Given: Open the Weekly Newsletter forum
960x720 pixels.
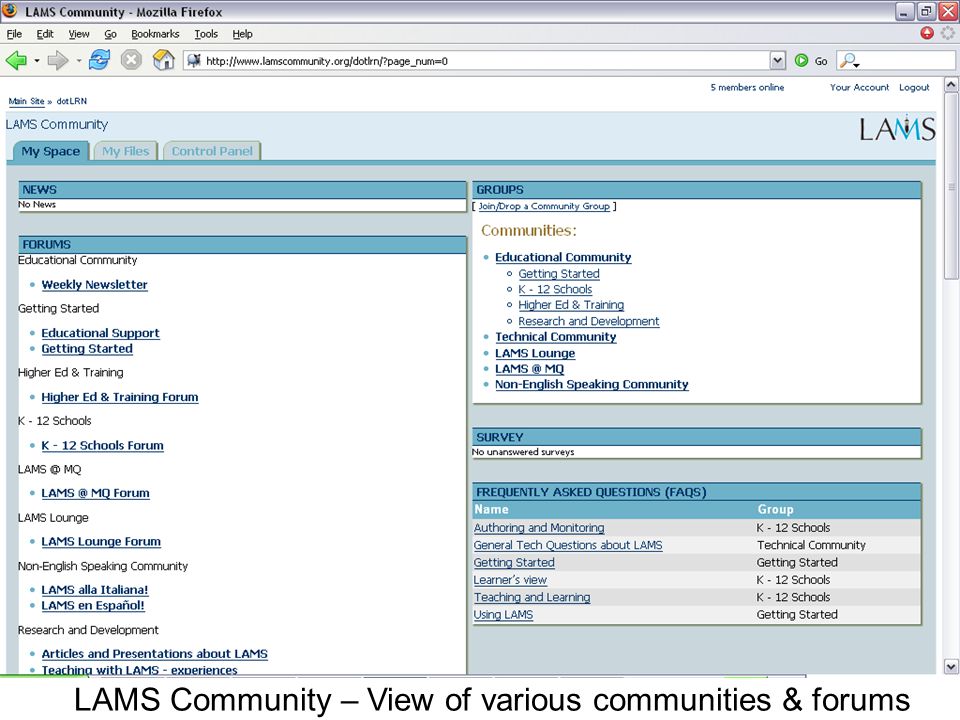Looking at the screenshot, I should pos(94,285).
